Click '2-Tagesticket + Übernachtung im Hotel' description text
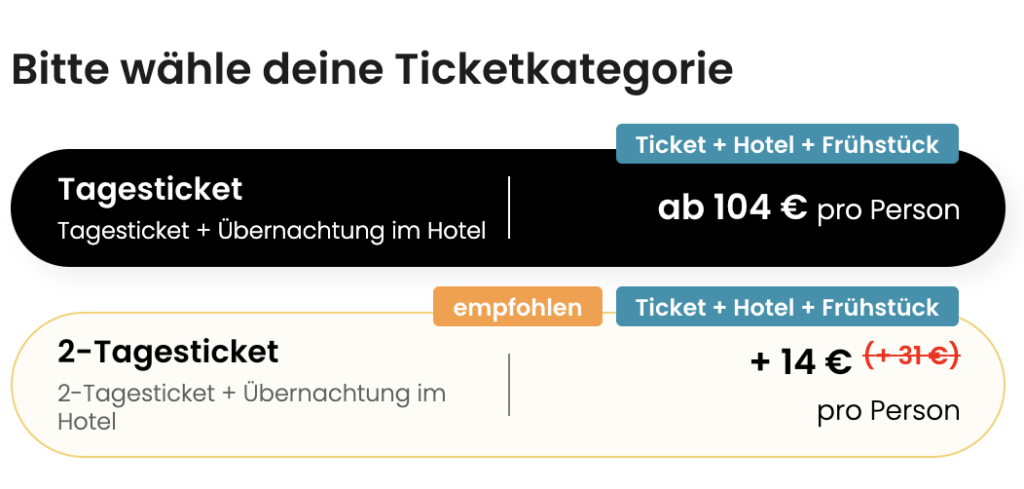1024x489 pixels. (251, 407)
